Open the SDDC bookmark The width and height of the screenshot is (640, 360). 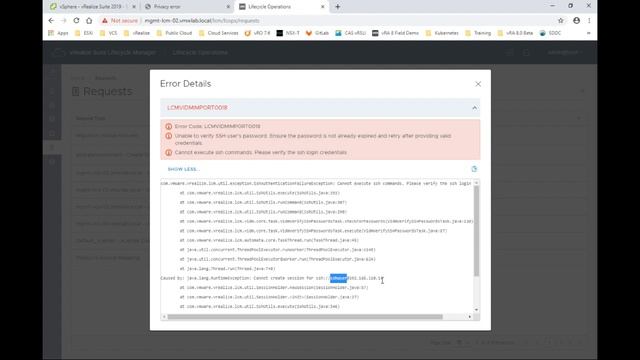click(x=550, y=33)
